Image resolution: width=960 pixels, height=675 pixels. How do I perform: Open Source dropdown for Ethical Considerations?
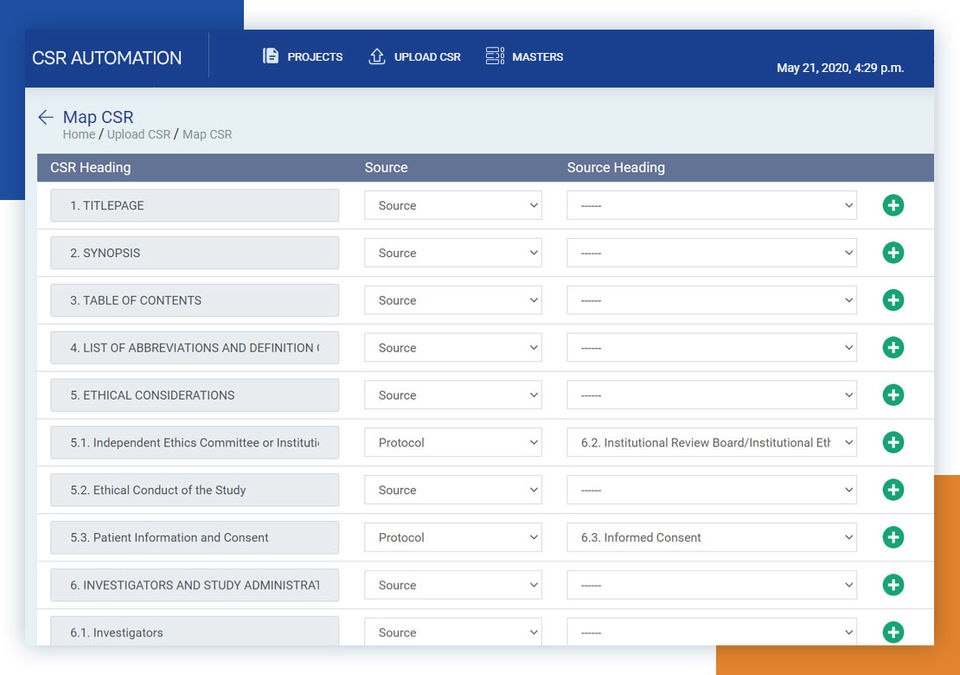coord(453,395)
